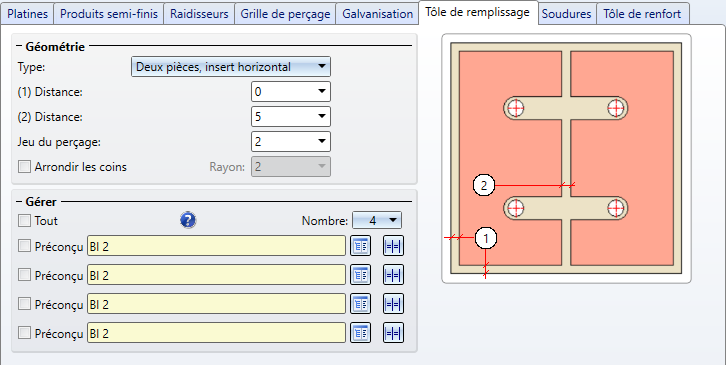Tick the first Préconçu checkbox
This screenshot has width=726, height=365.
[25, 246]
